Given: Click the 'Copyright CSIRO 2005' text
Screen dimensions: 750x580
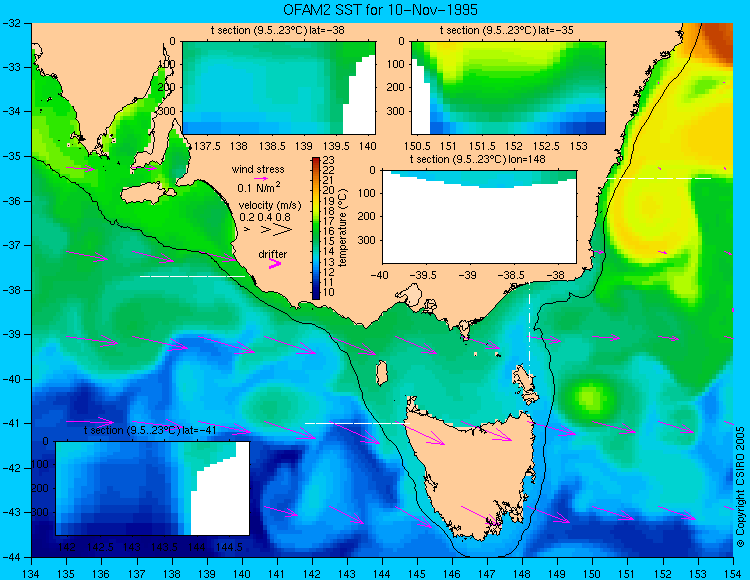Looking at the screenshot, I should (x=740, y=487).
